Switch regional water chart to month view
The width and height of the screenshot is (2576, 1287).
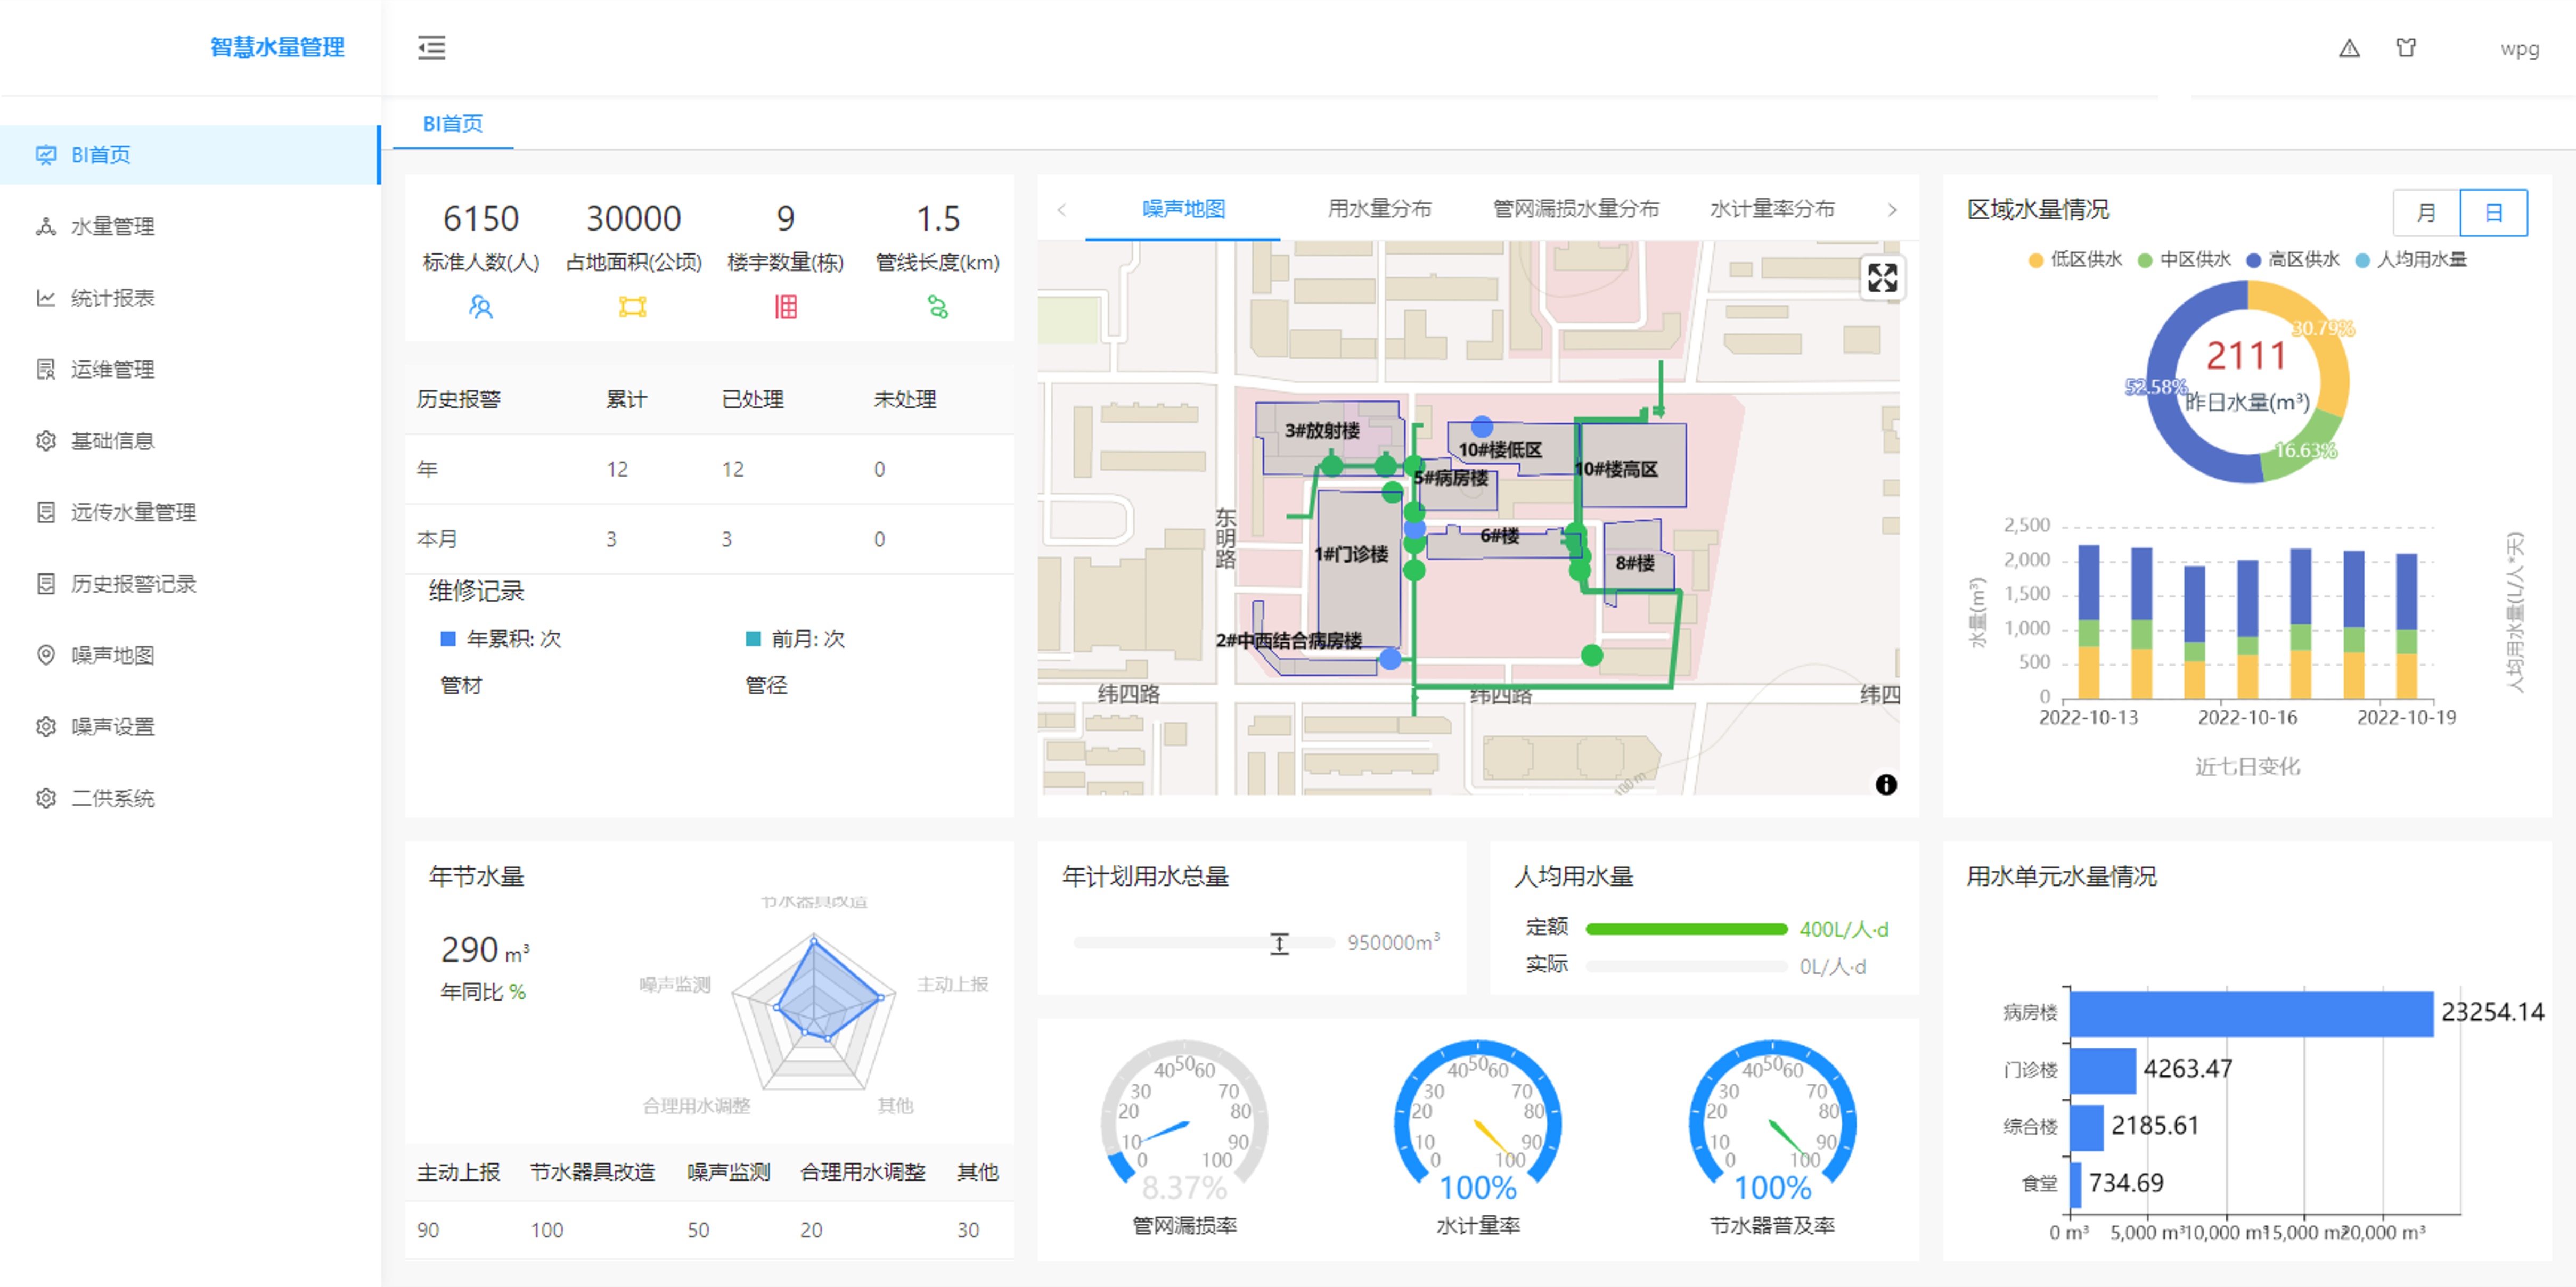[2426, 212]
